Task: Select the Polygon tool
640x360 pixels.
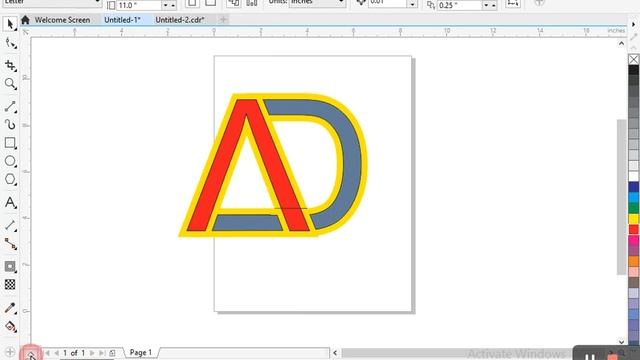Action: coord(10,179)
